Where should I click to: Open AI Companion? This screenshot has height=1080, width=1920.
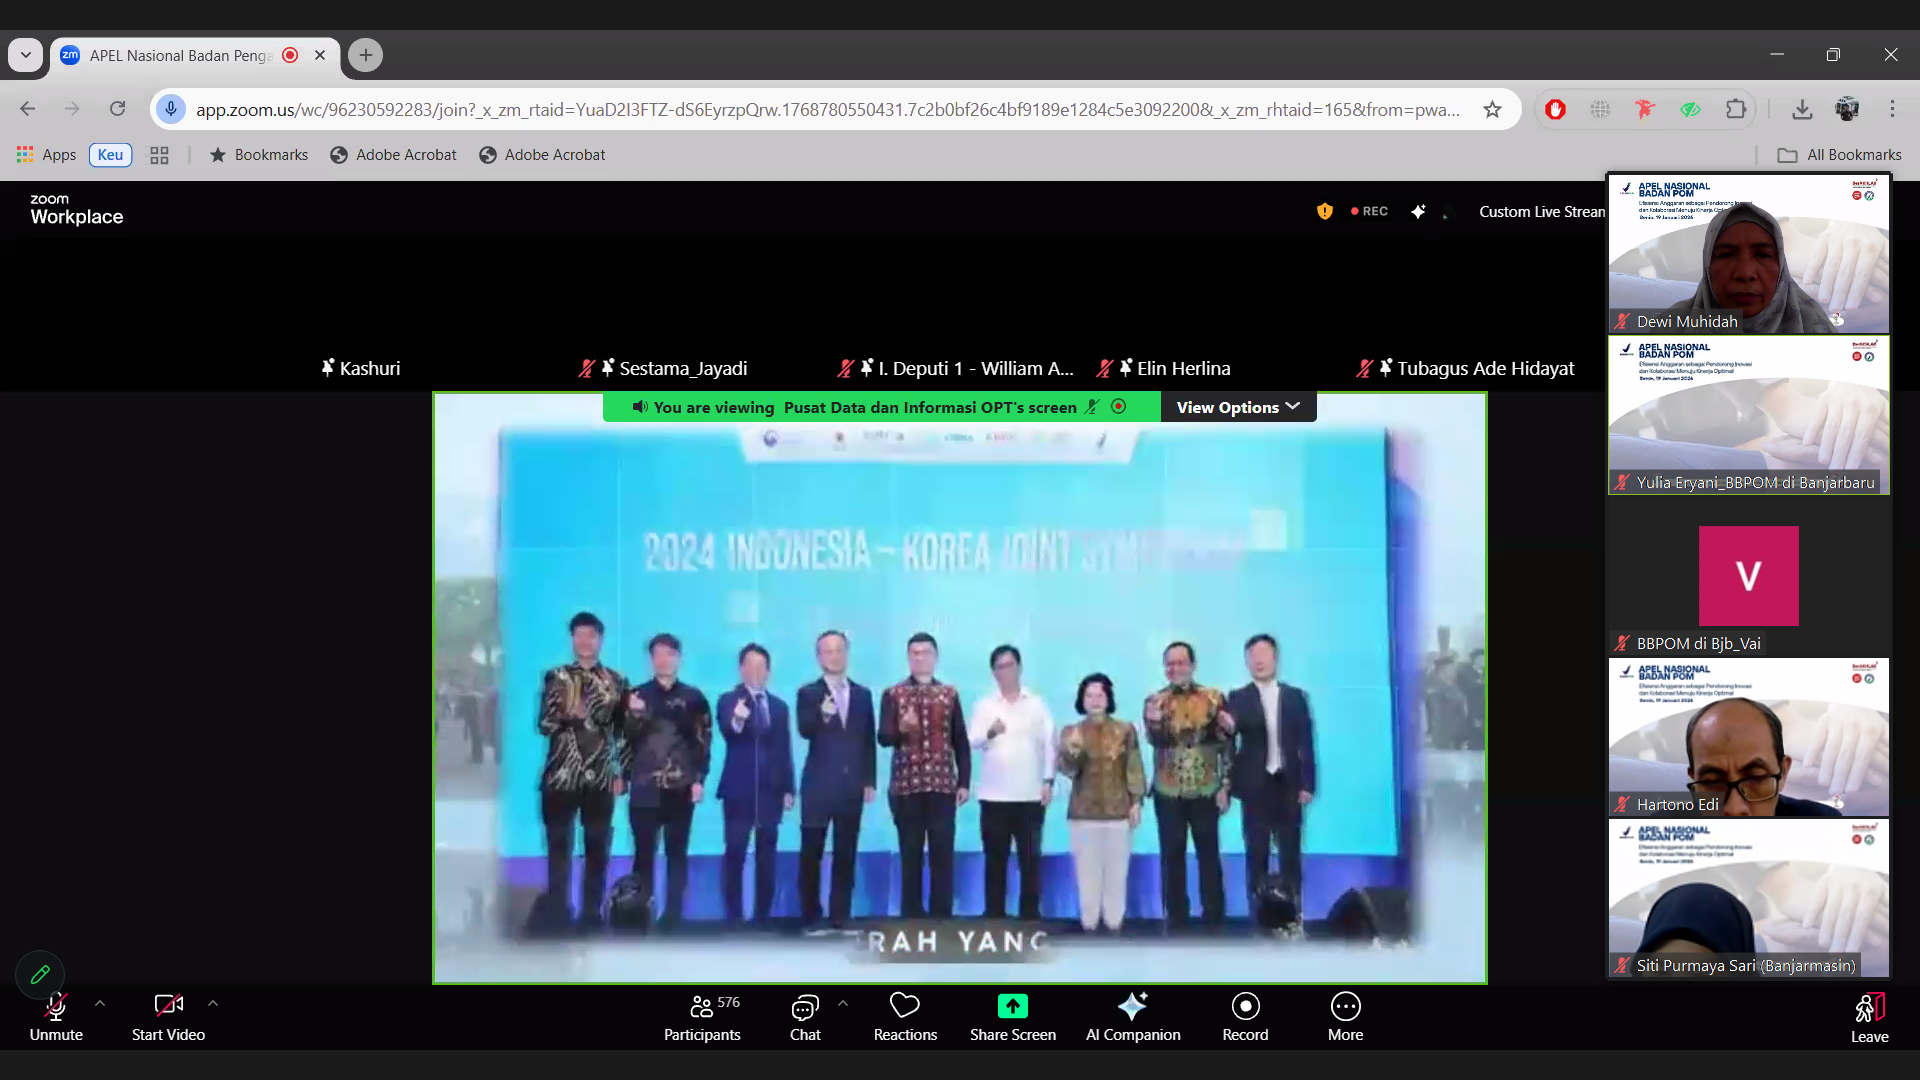click(1132, 1016)
